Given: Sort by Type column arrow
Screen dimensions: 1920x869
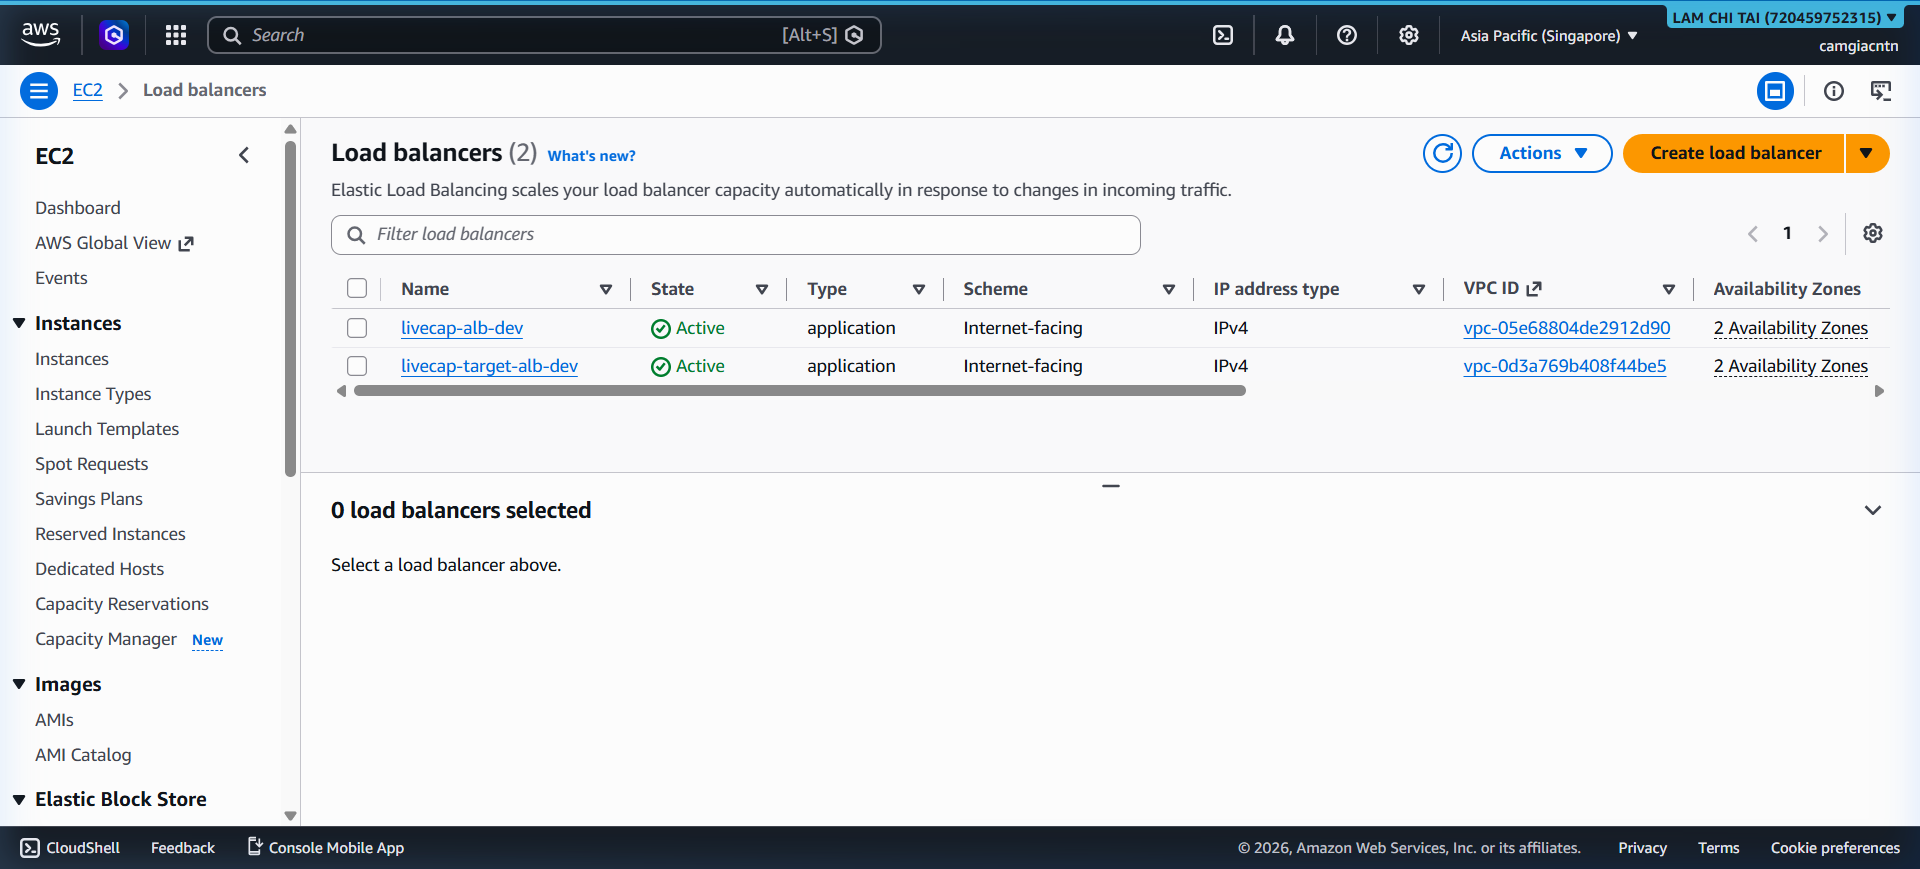Looking at the screenshot, I should tap(919, 289).
